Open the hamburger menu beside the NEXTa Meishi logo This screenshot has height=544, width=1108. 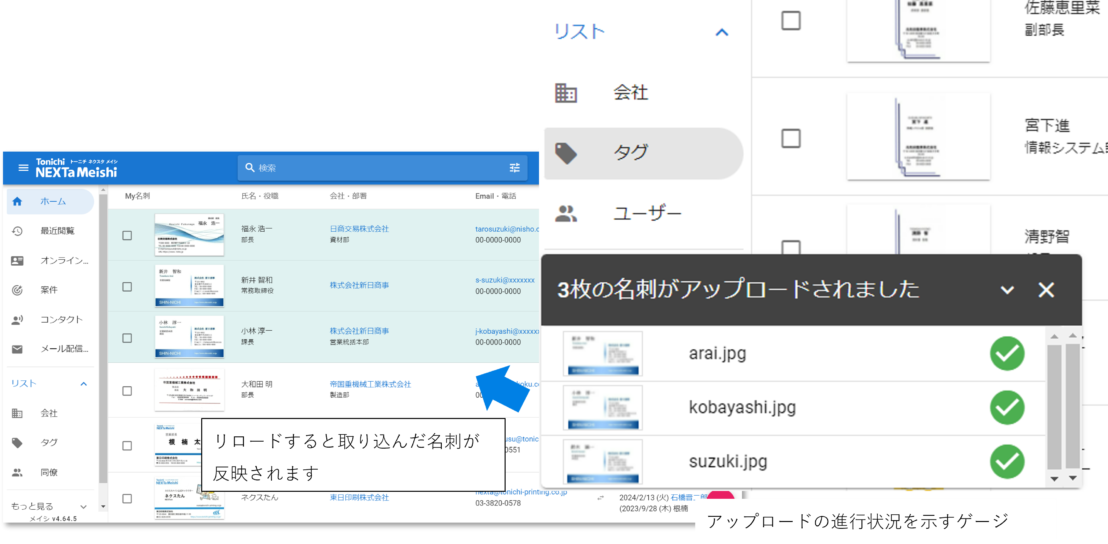point(23,167)
